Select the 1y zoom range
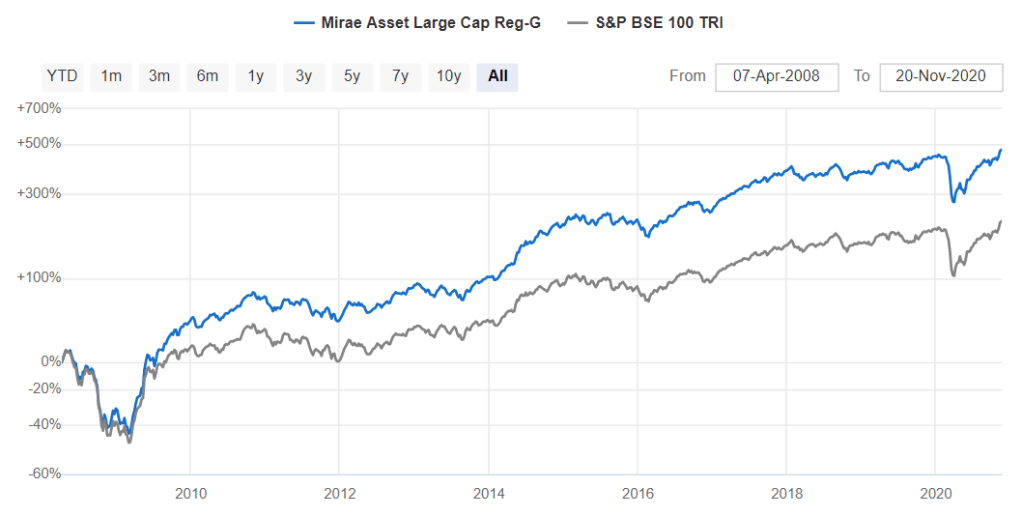 coord(255,76)
